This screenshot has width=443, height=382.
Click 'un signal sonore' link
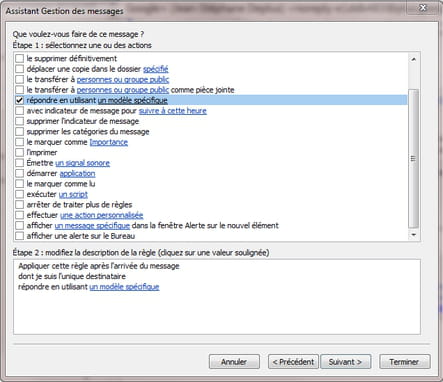[82, 163]
